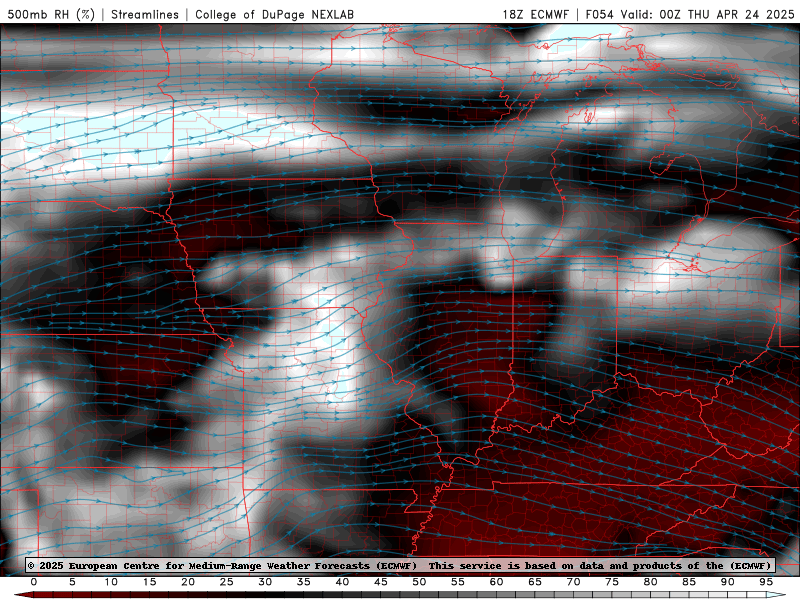Screen dimensions: 800x600
Task: Select the '85' value on color scale
Action: pyautogui.click(x=689, y=582)
